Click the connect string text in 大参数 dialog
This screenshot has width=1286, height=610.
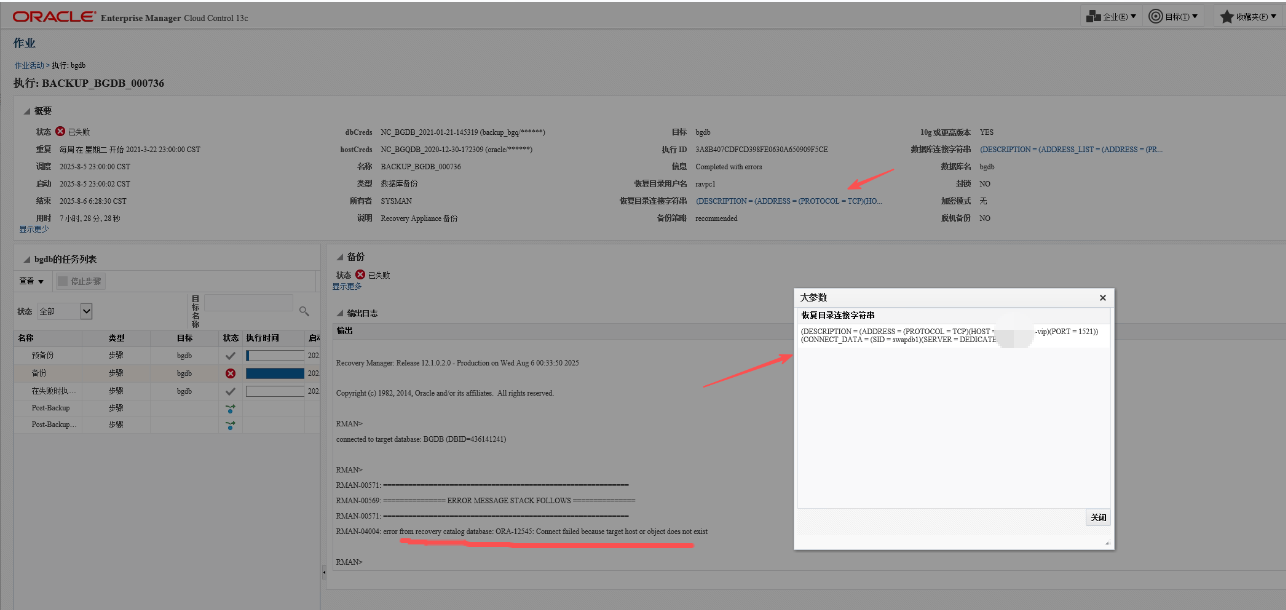pyautogui.click(x=949, y=335)
